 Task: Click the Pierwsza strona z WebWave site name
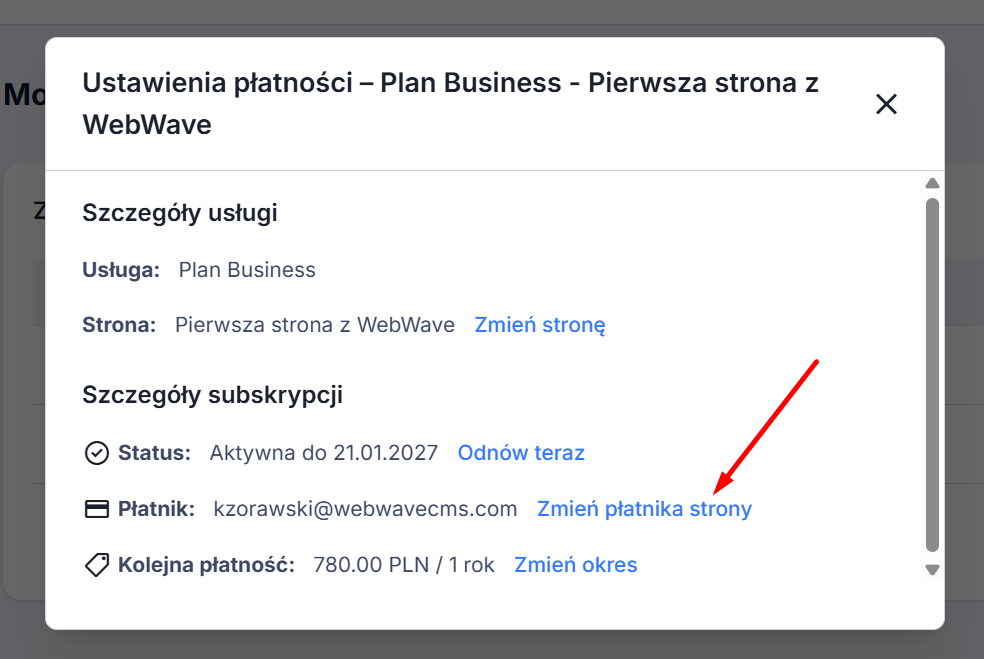315,325
